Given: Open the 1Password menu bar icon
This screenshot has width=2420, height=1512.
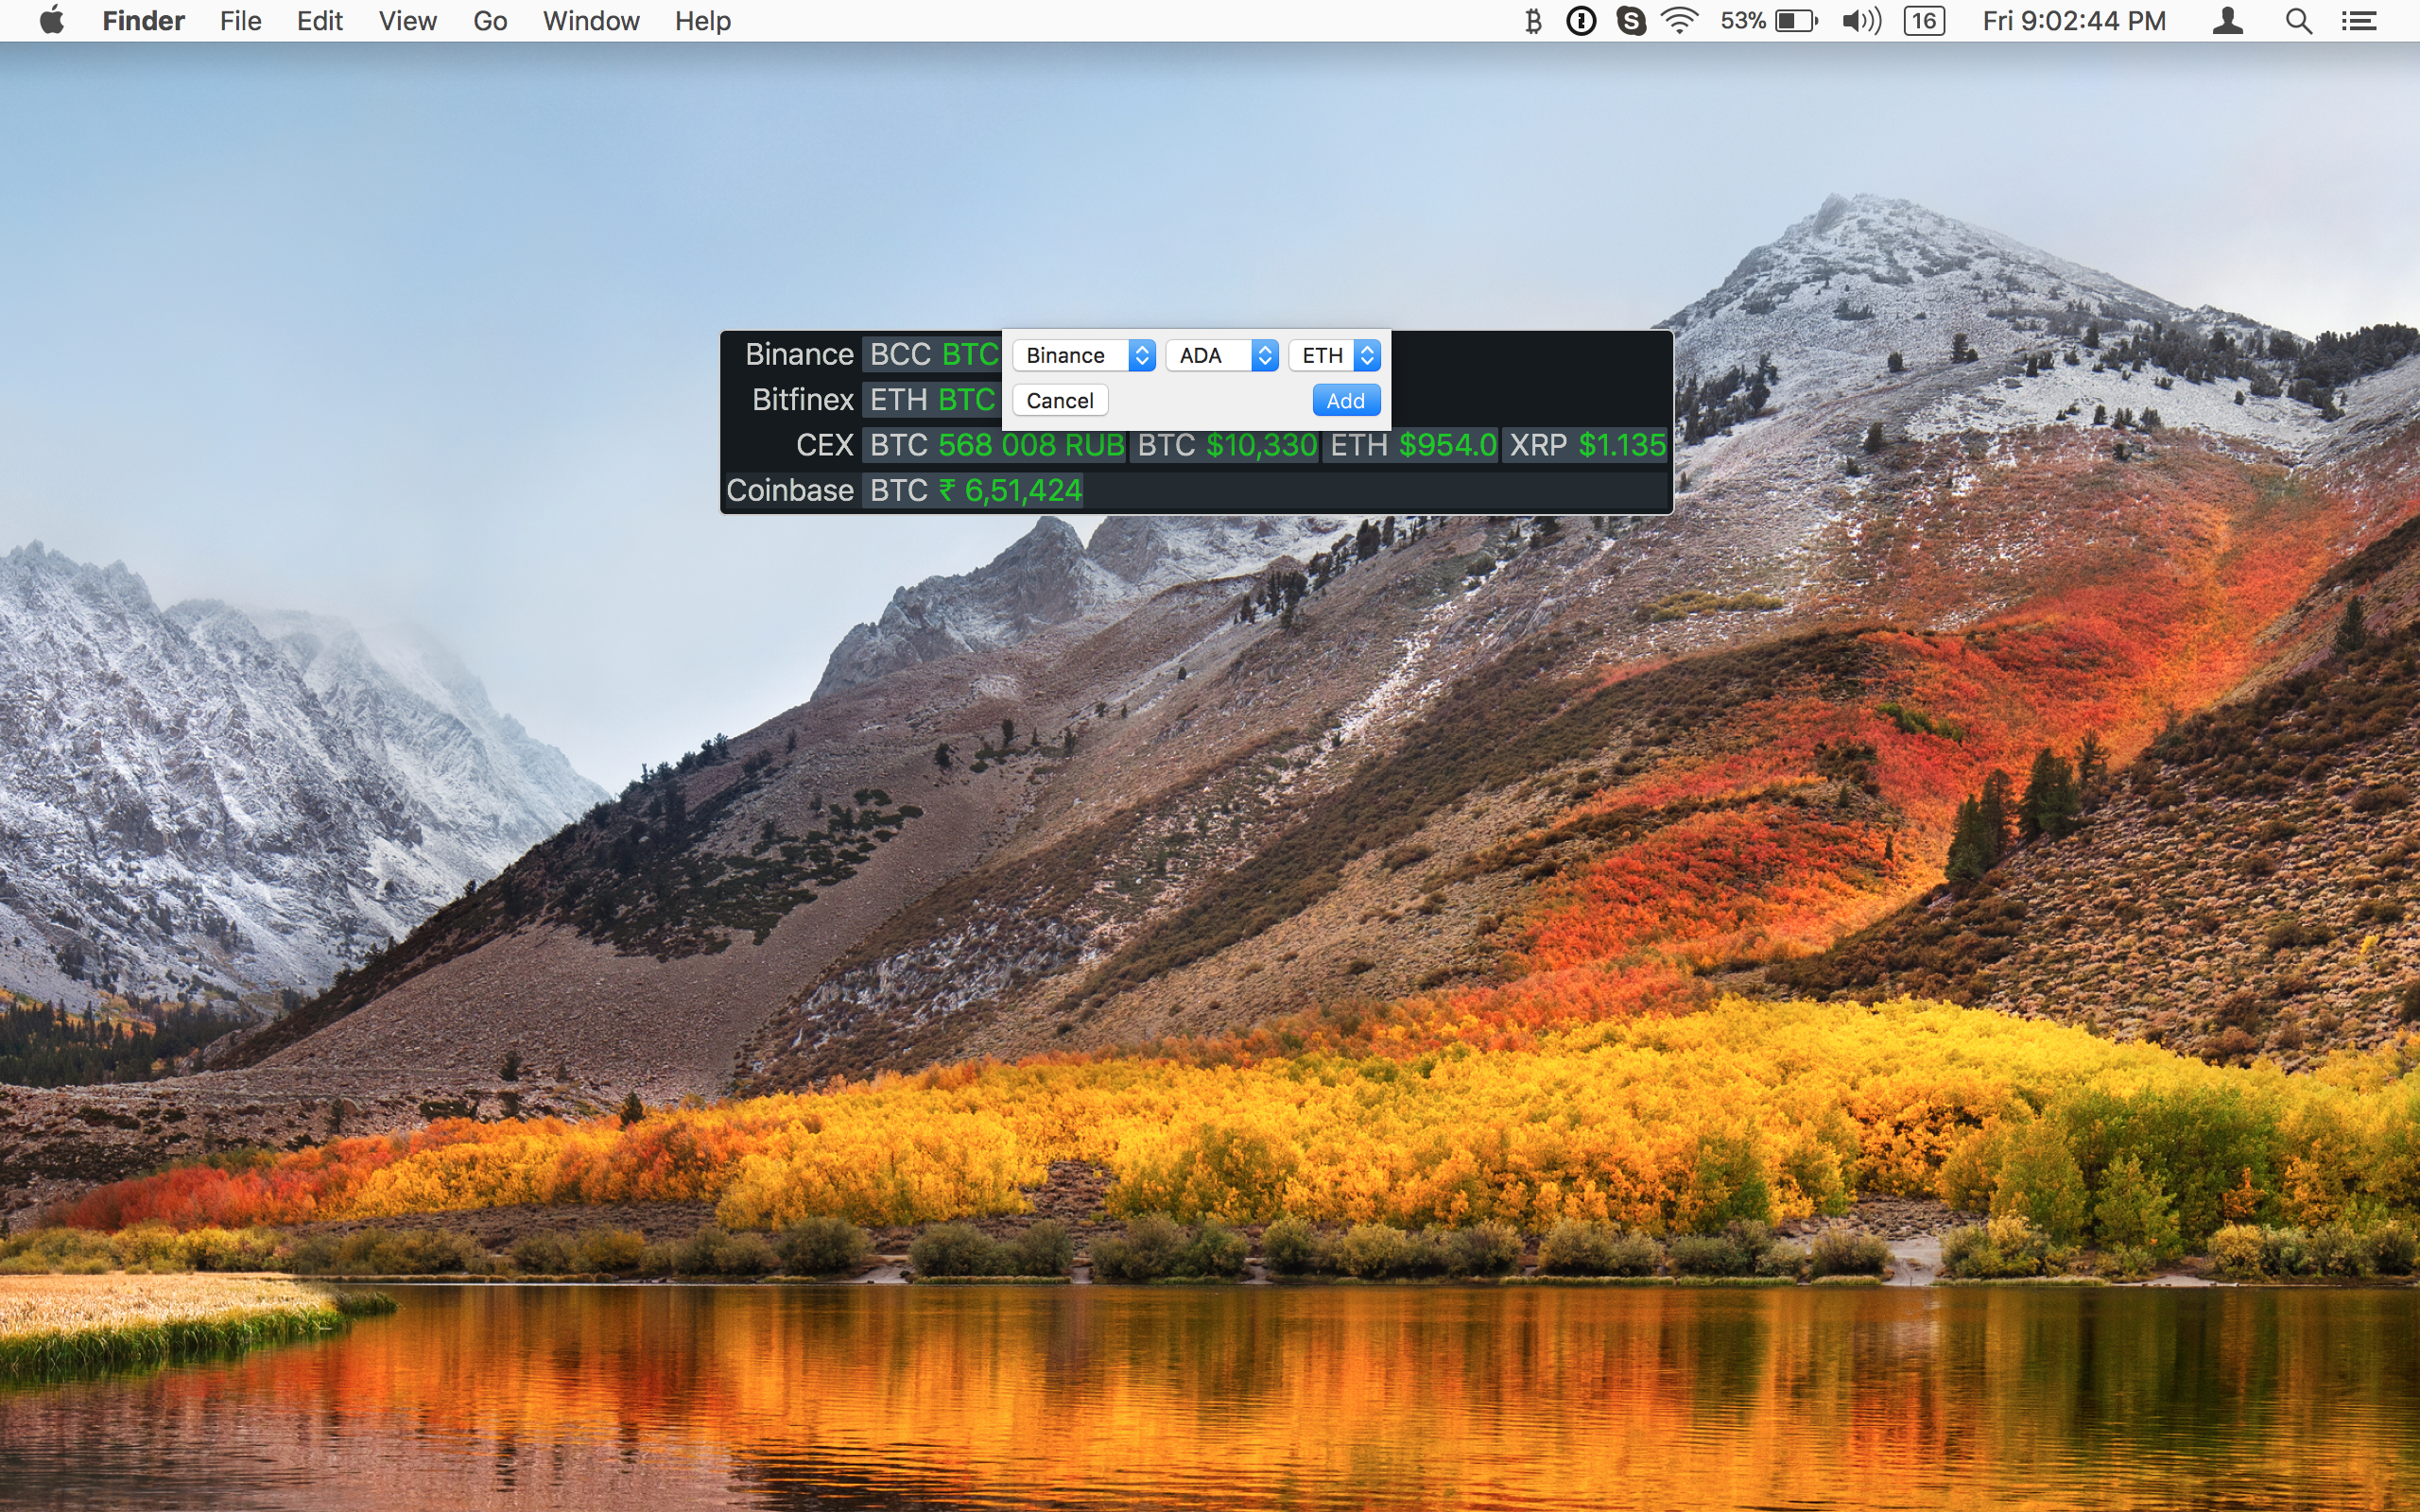Looking at the screenshot, I should click(1581, 21).
